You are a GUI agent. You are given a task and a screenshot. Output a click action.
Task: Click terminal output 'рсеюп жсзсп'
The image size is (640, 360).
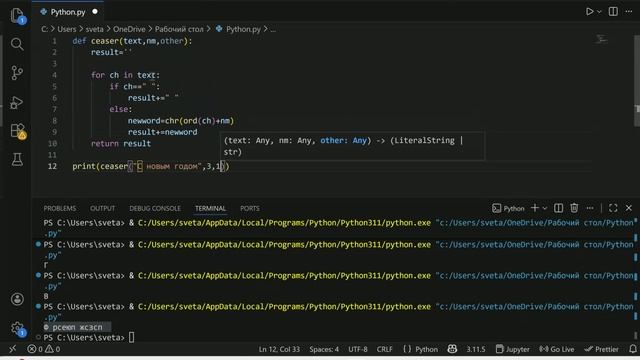[x=78, y=327]
